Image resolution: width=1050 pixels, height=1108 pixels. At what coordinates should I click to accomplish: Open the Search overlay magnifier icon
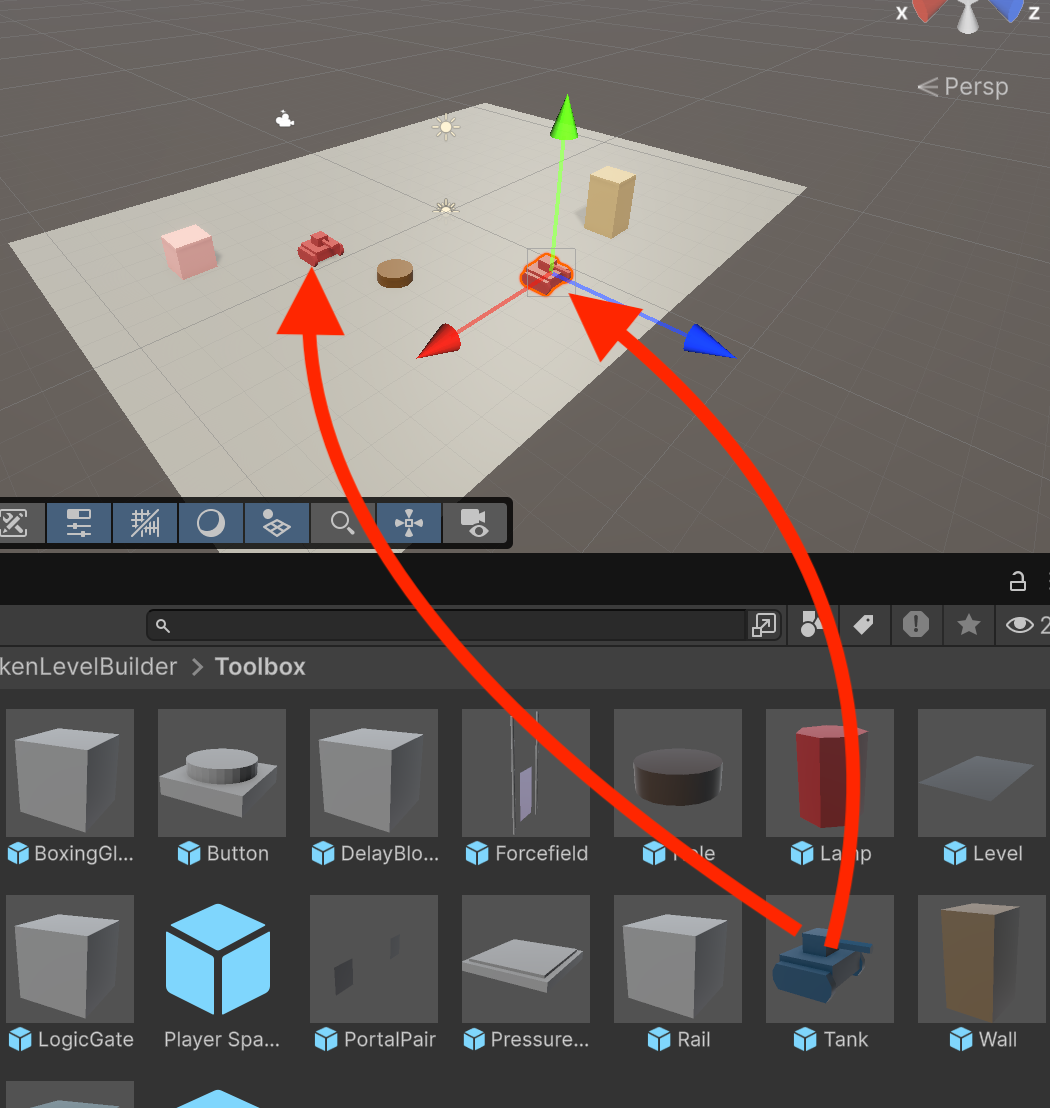pos(343,524)
